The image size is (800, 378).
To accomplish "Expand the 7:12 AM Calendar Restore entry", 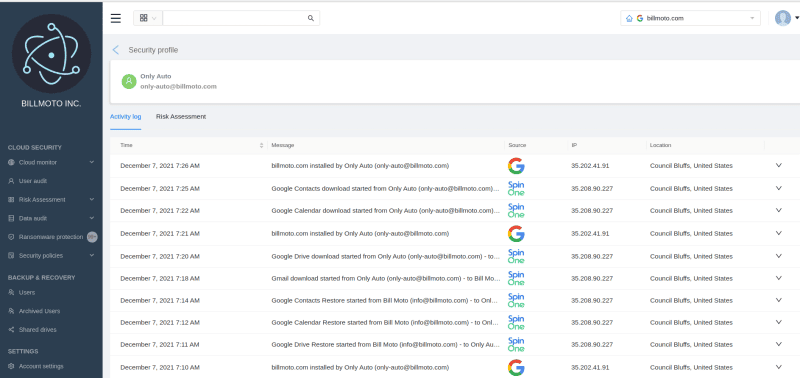I will [779, 322].
